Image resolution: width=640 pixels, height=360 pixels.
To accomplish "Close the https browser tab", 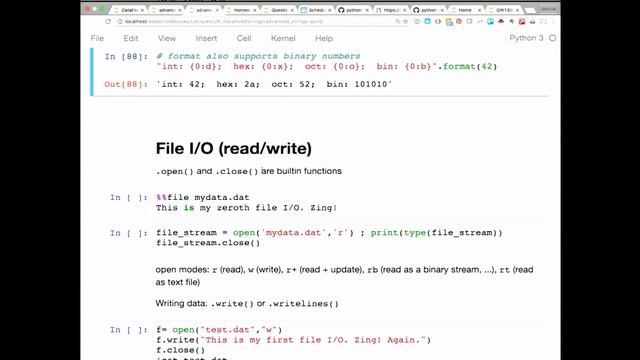I will (x=404, y=10).
